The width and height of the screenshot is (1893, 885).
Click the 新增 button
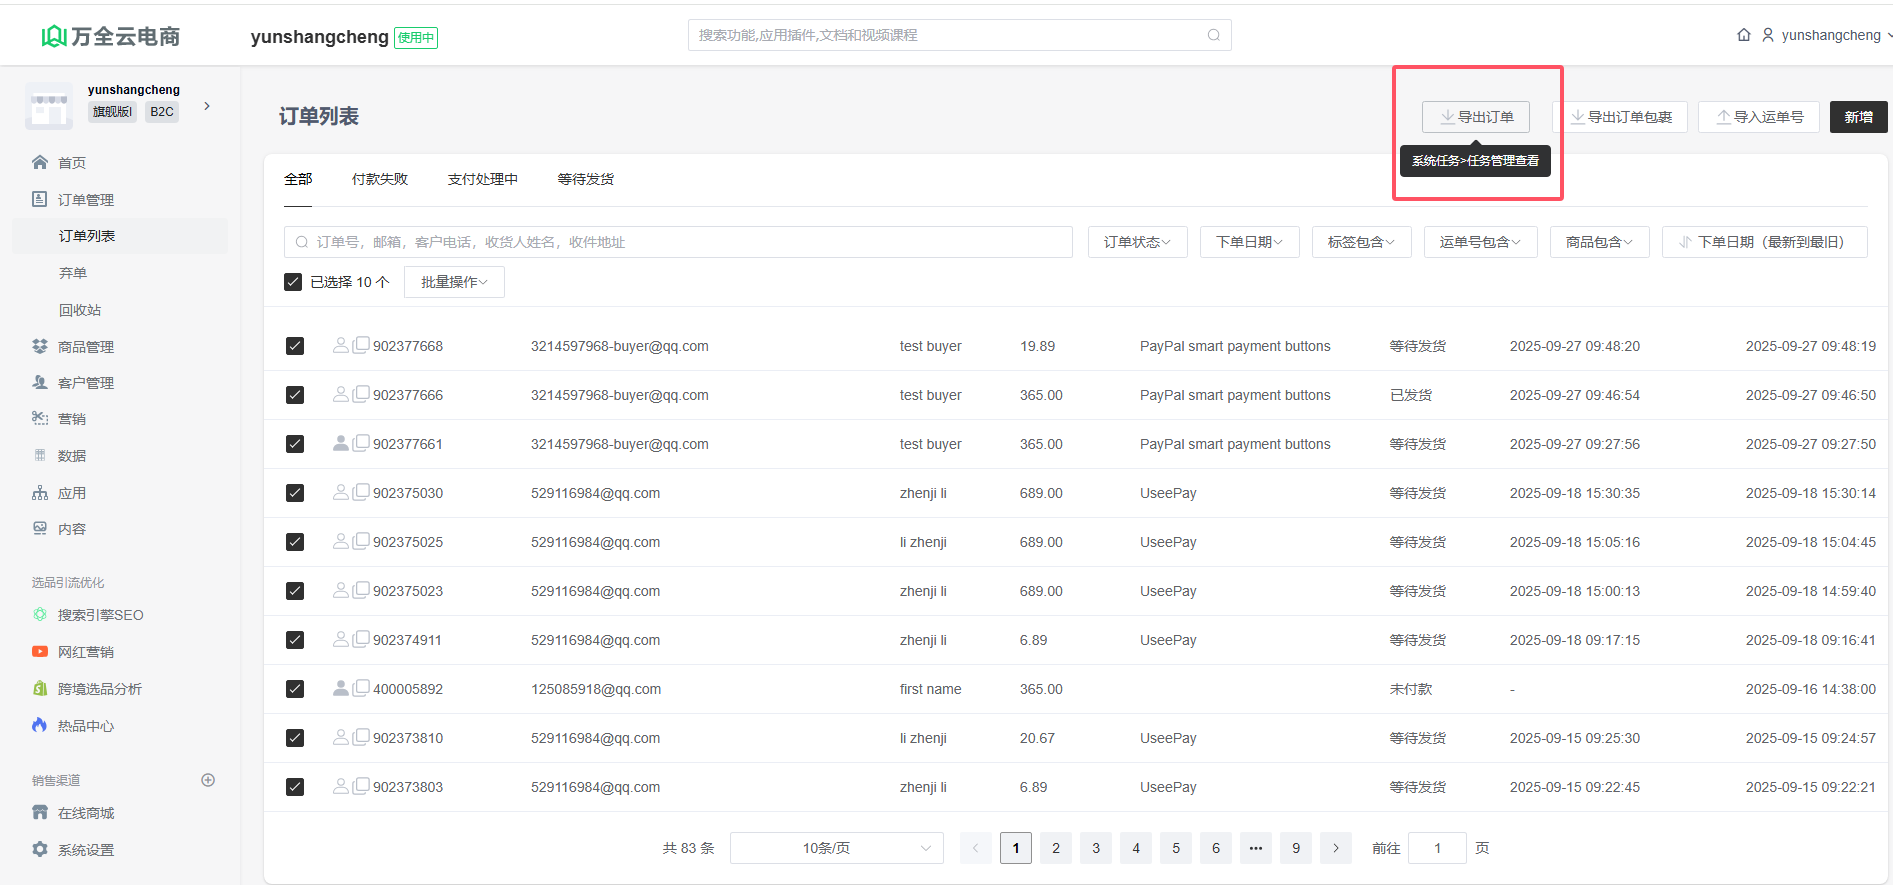[x=1858, y=117]
